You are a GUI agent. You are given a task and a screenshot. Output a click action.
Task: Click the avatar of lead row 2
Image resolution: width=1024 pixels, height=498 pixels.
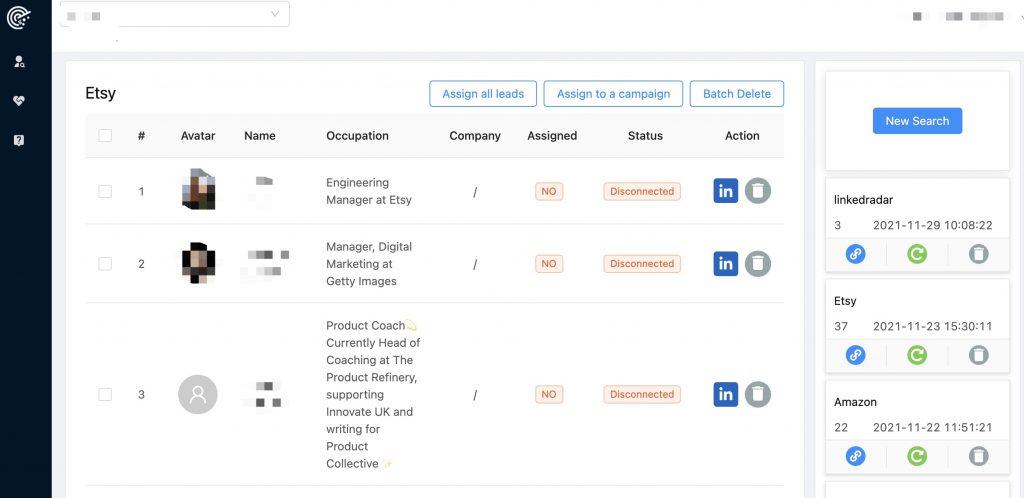(x=198, y=263)
